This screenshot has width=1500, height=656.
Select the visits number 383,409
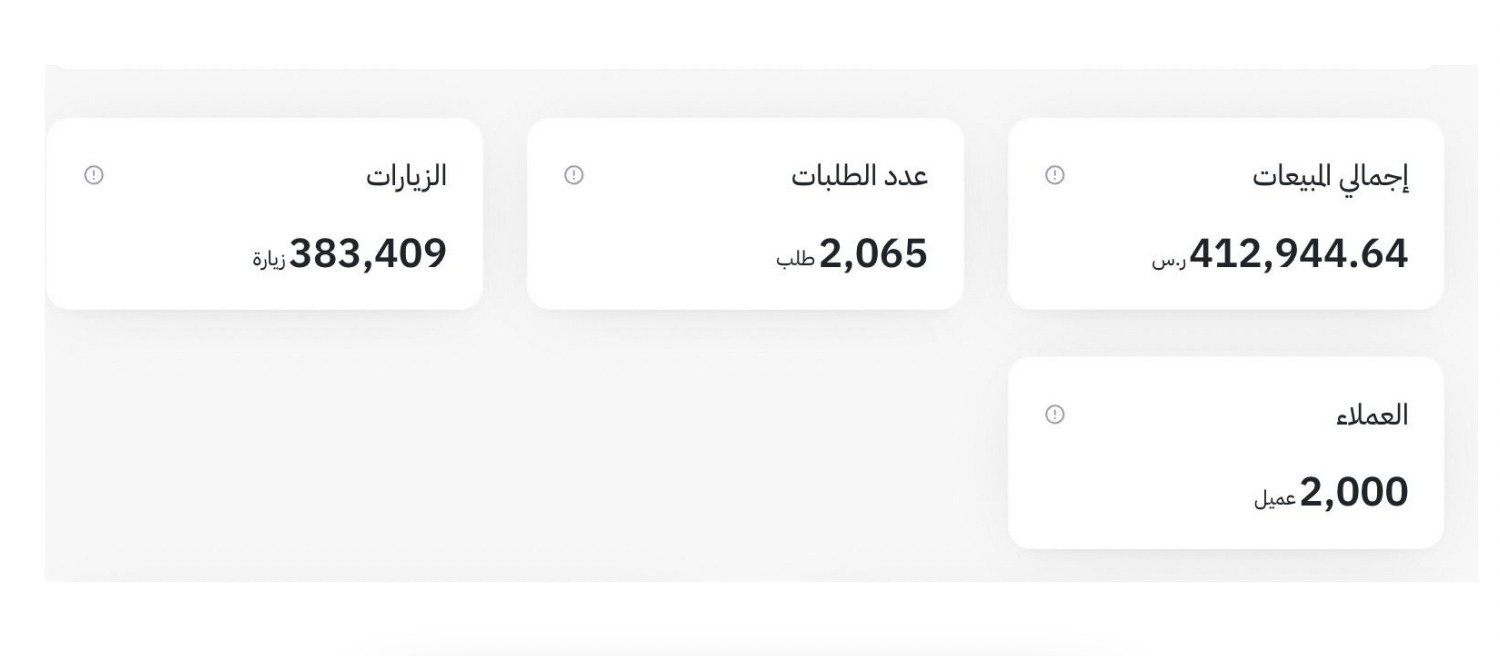(x=368, y=254)
